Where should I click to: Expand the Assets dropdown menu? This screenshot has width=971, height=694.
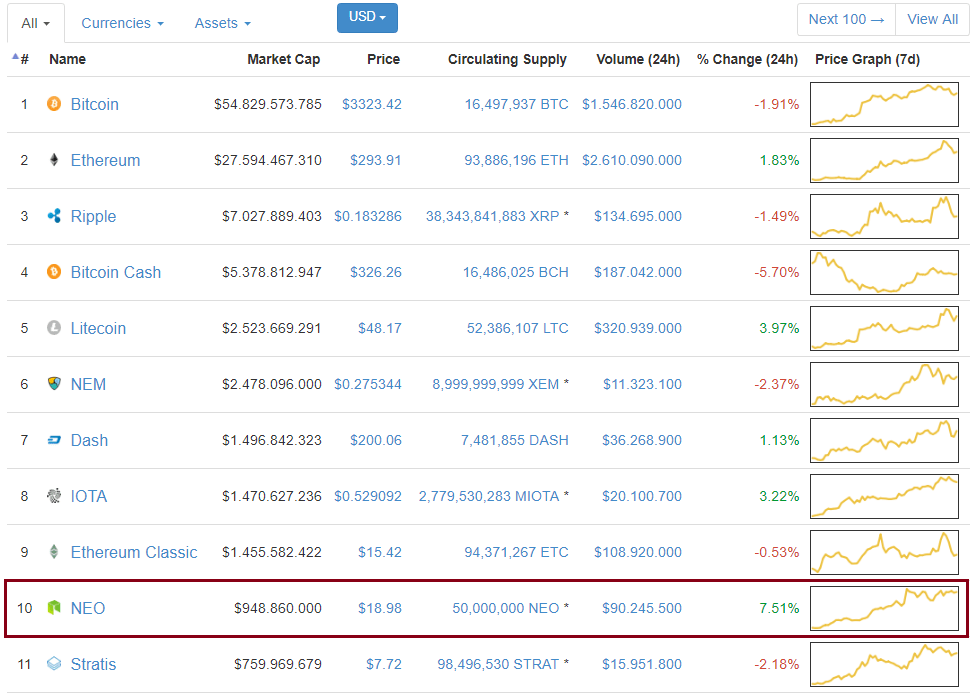point(222,23)
